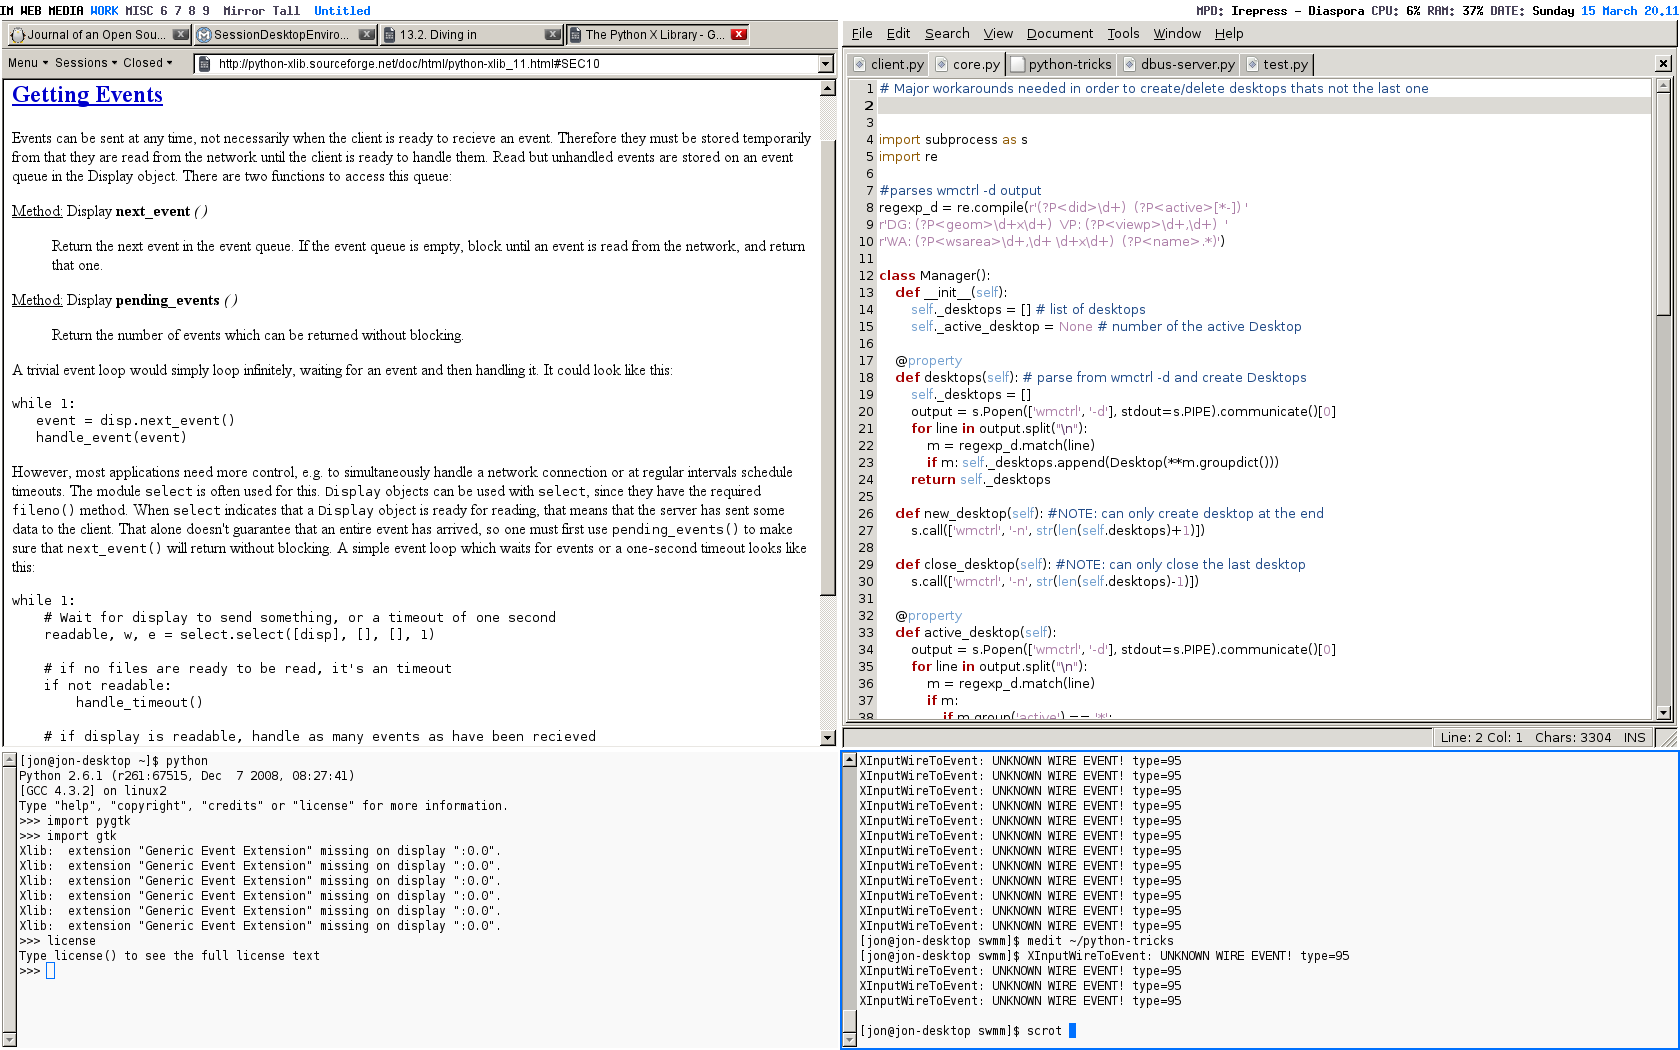
Task: Click the file icon on dbus-server.py tab
Action: pos(1130,64)
